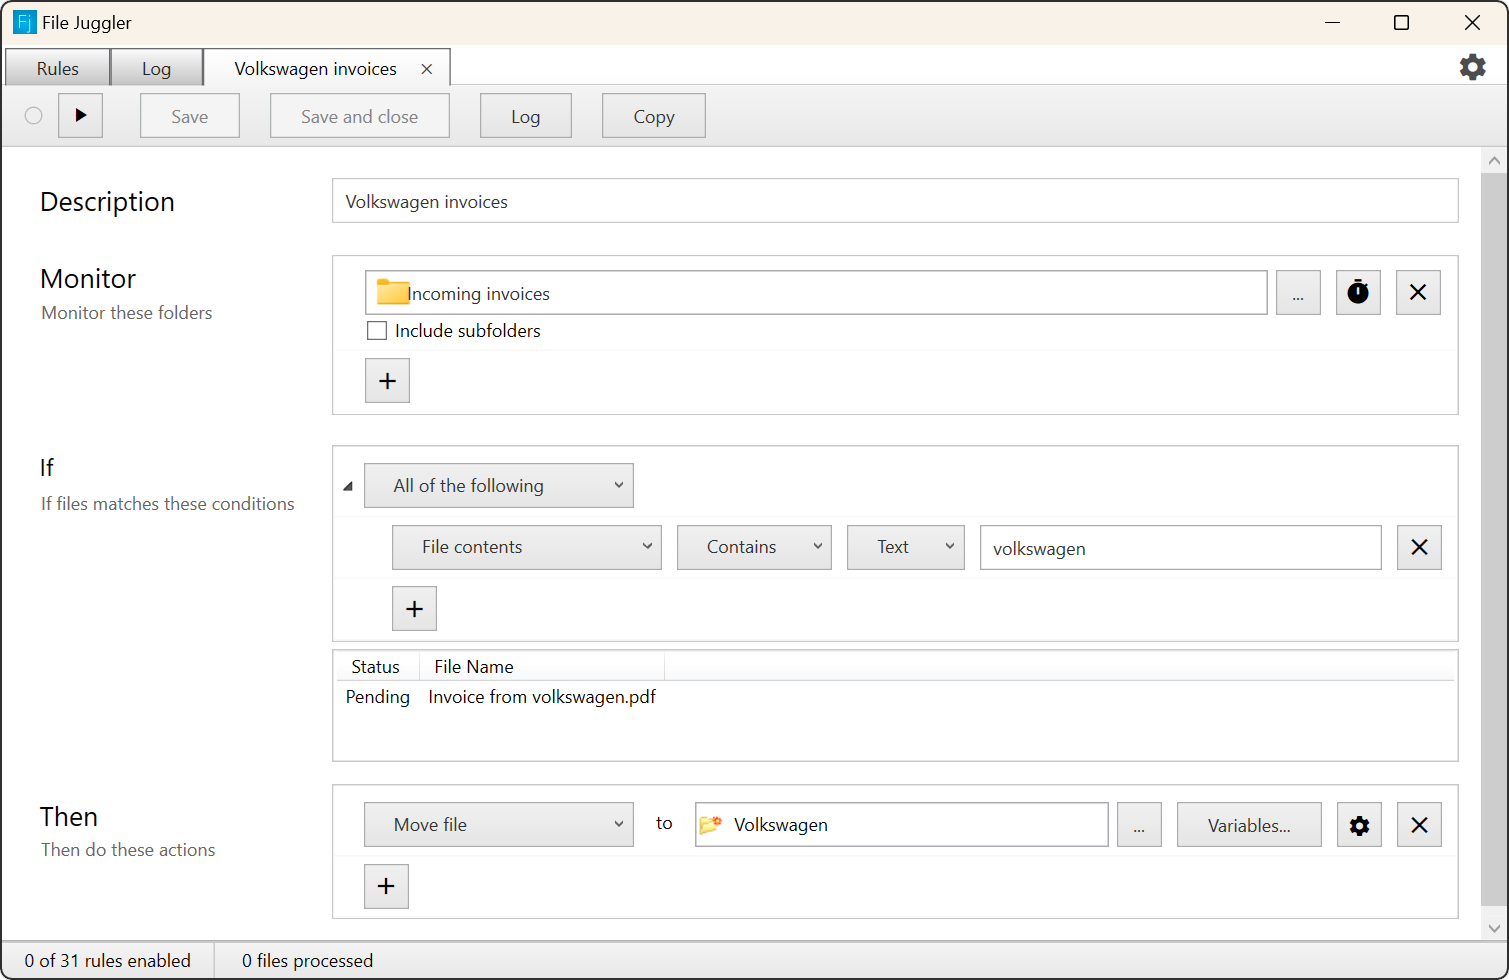Click the Save and close button
The image size is (1509, 980).
tap(360, 116)
